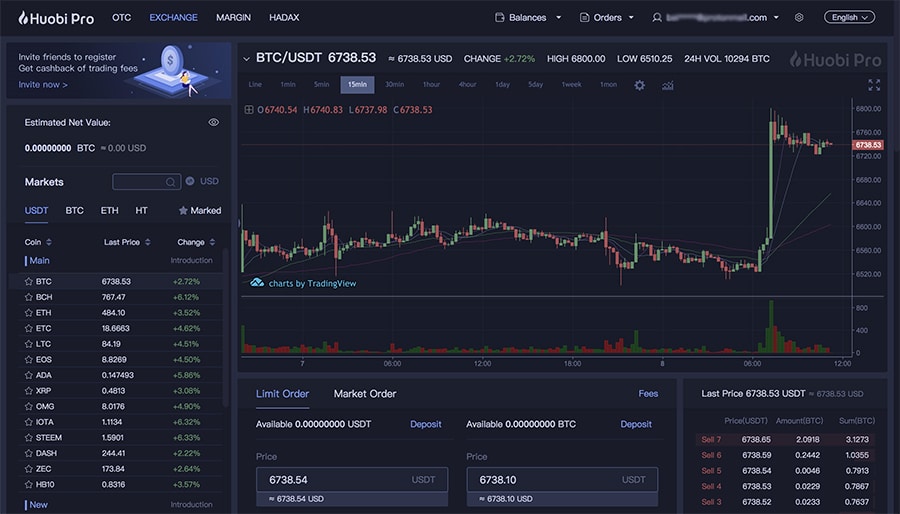Screen dimensions: 900x514
Task: Expand the Balances dropdown
Action: [528, 18]
